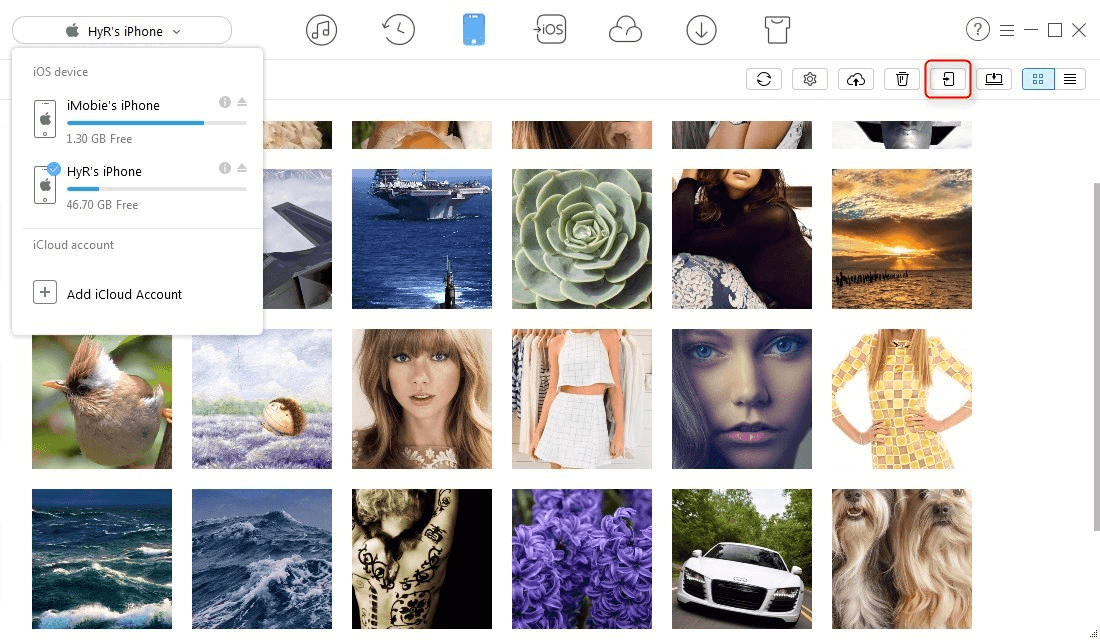1100x640 pixels.
Task: Transfer photos to another device button
Action: click(948, 79)
